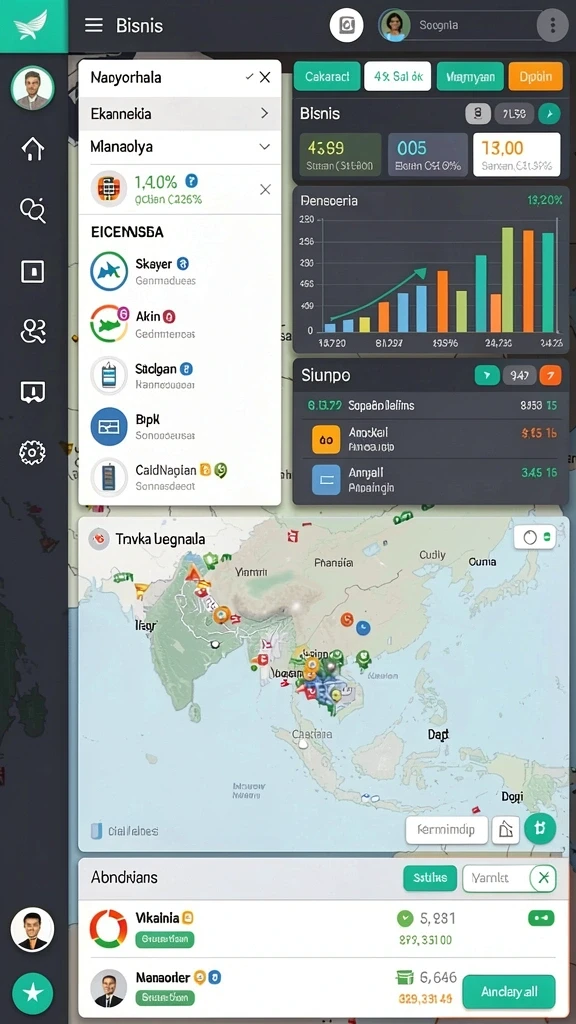Click the red icon beside Tnvka begnaila
This screenshot has height=1024, width=576.
[99, 539]
